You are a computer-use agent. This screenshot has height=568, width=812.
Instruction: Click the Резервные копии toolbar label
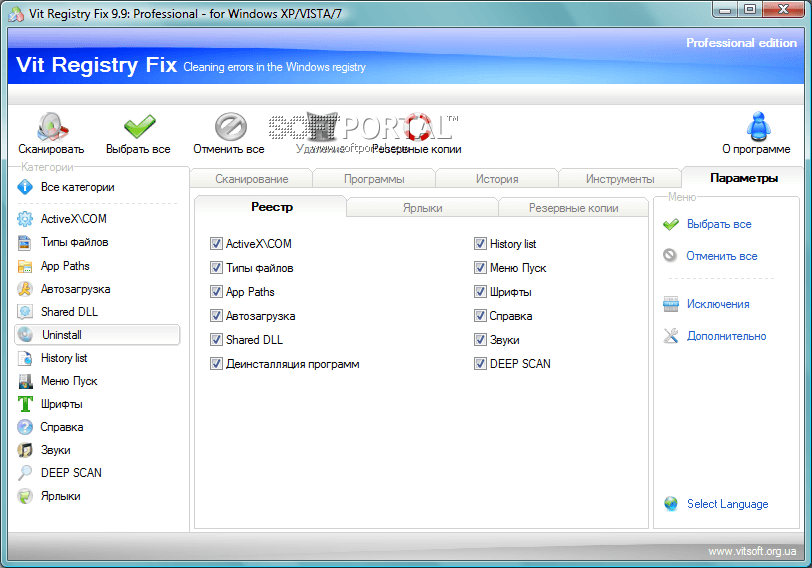(416, 149)
